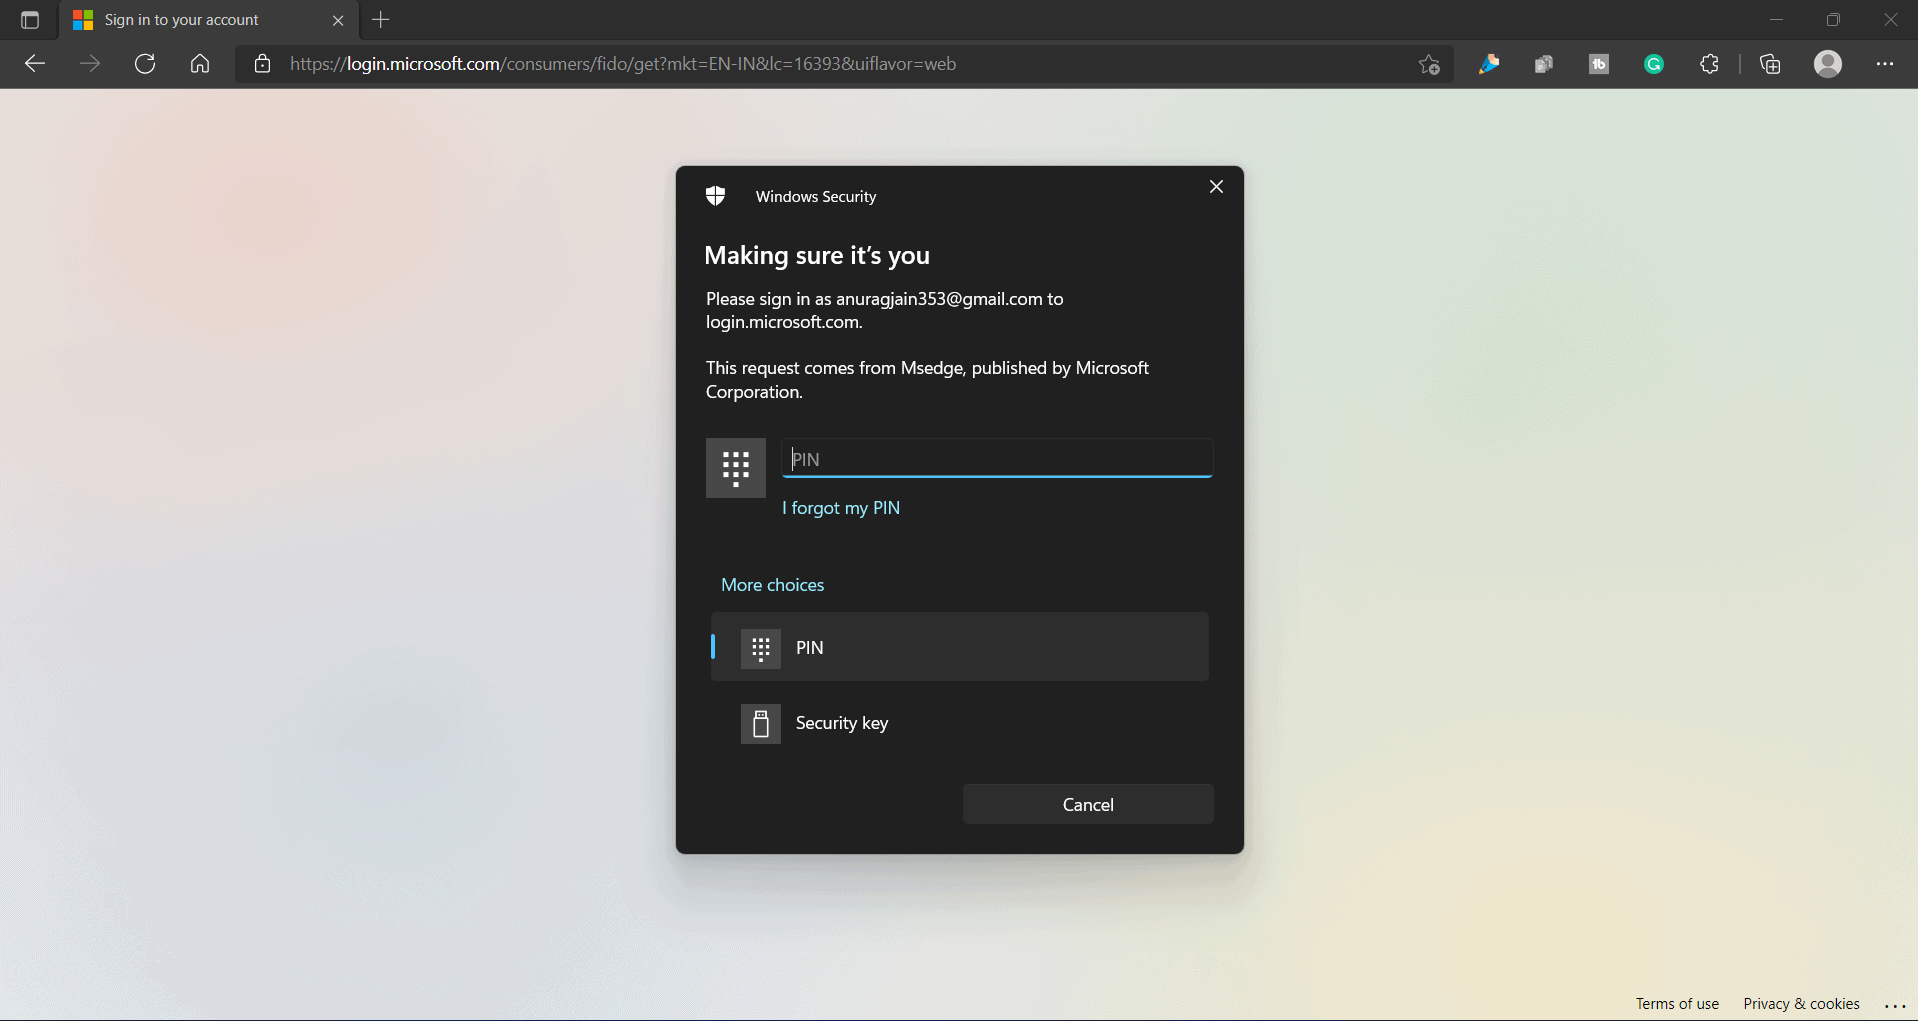Minimize the browser window
The image size is (1918, 1021).
click(x=1776, y=20)
